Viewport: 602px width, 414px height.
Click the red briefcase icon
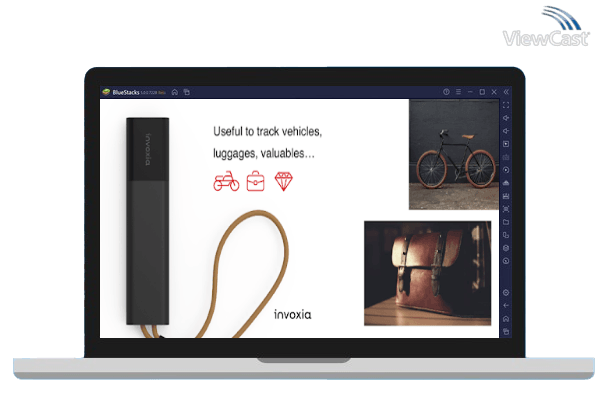(x=255, y=181)
